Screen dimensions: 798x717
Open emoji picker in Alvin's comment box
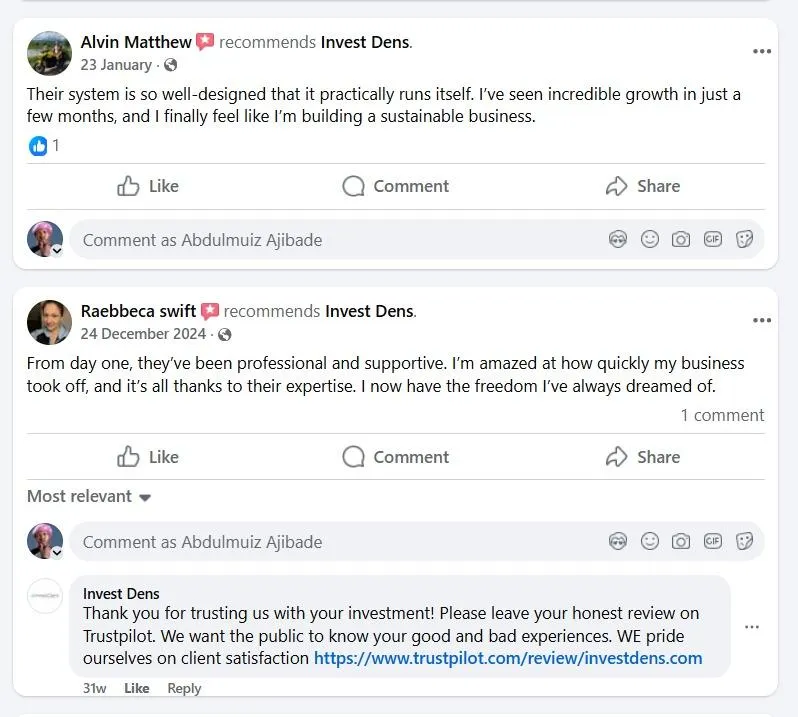click(x=650, y=240)
